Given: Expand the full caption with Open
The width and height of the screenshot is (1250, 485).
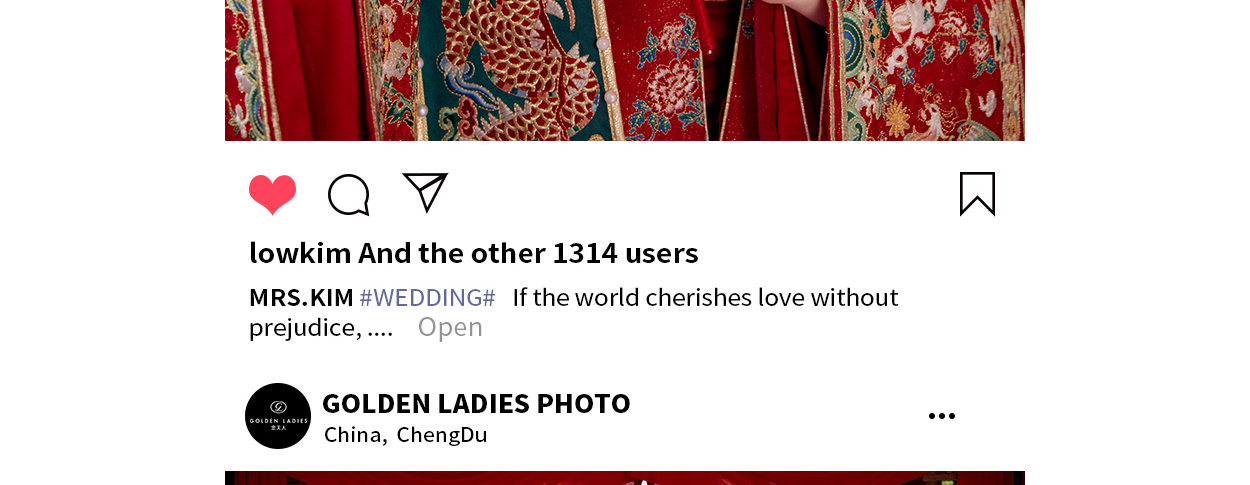Looking at the screenshot, I should tap(450, 327).
